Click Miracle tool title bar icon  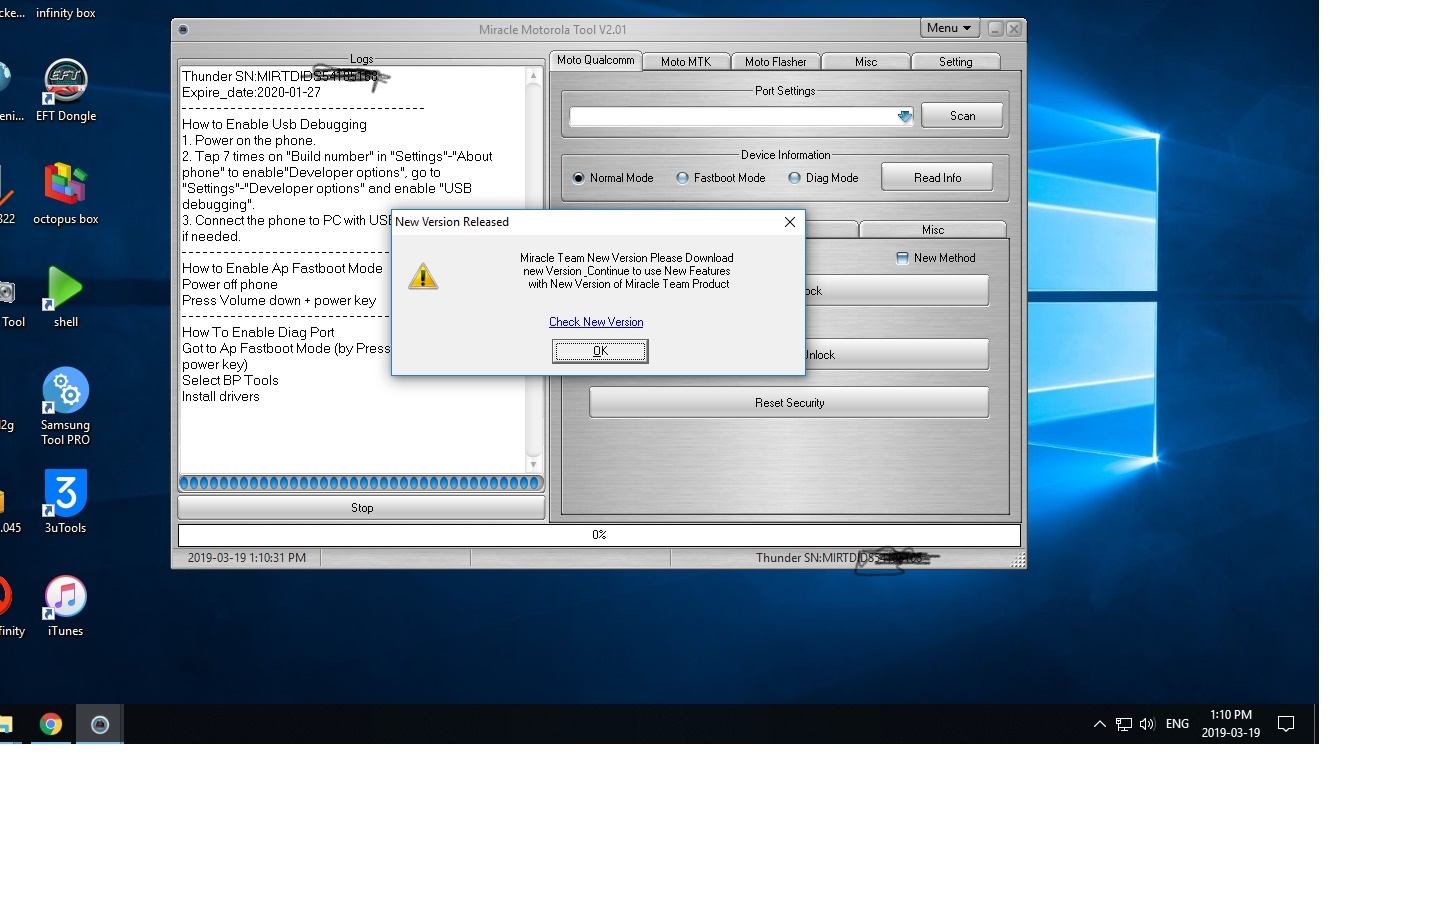point(183,29)
